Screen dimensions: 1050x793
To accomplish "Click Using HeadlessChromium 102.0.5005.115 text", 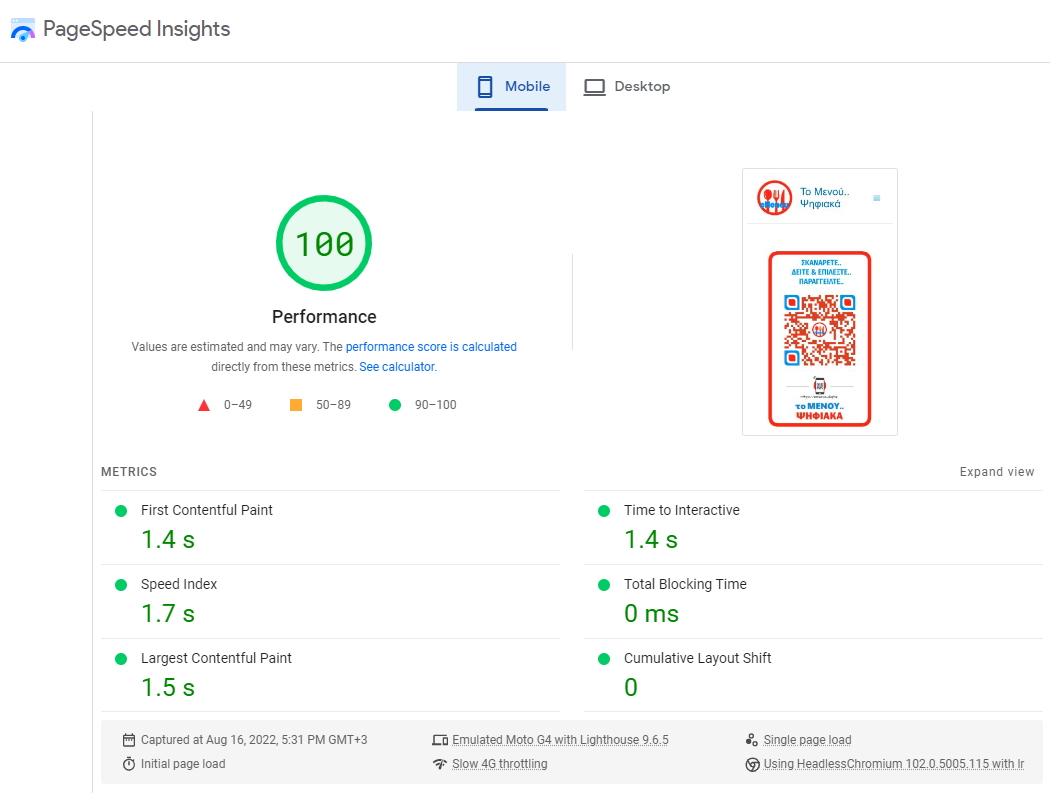I will pyautogui.click(x=894, y=764).
